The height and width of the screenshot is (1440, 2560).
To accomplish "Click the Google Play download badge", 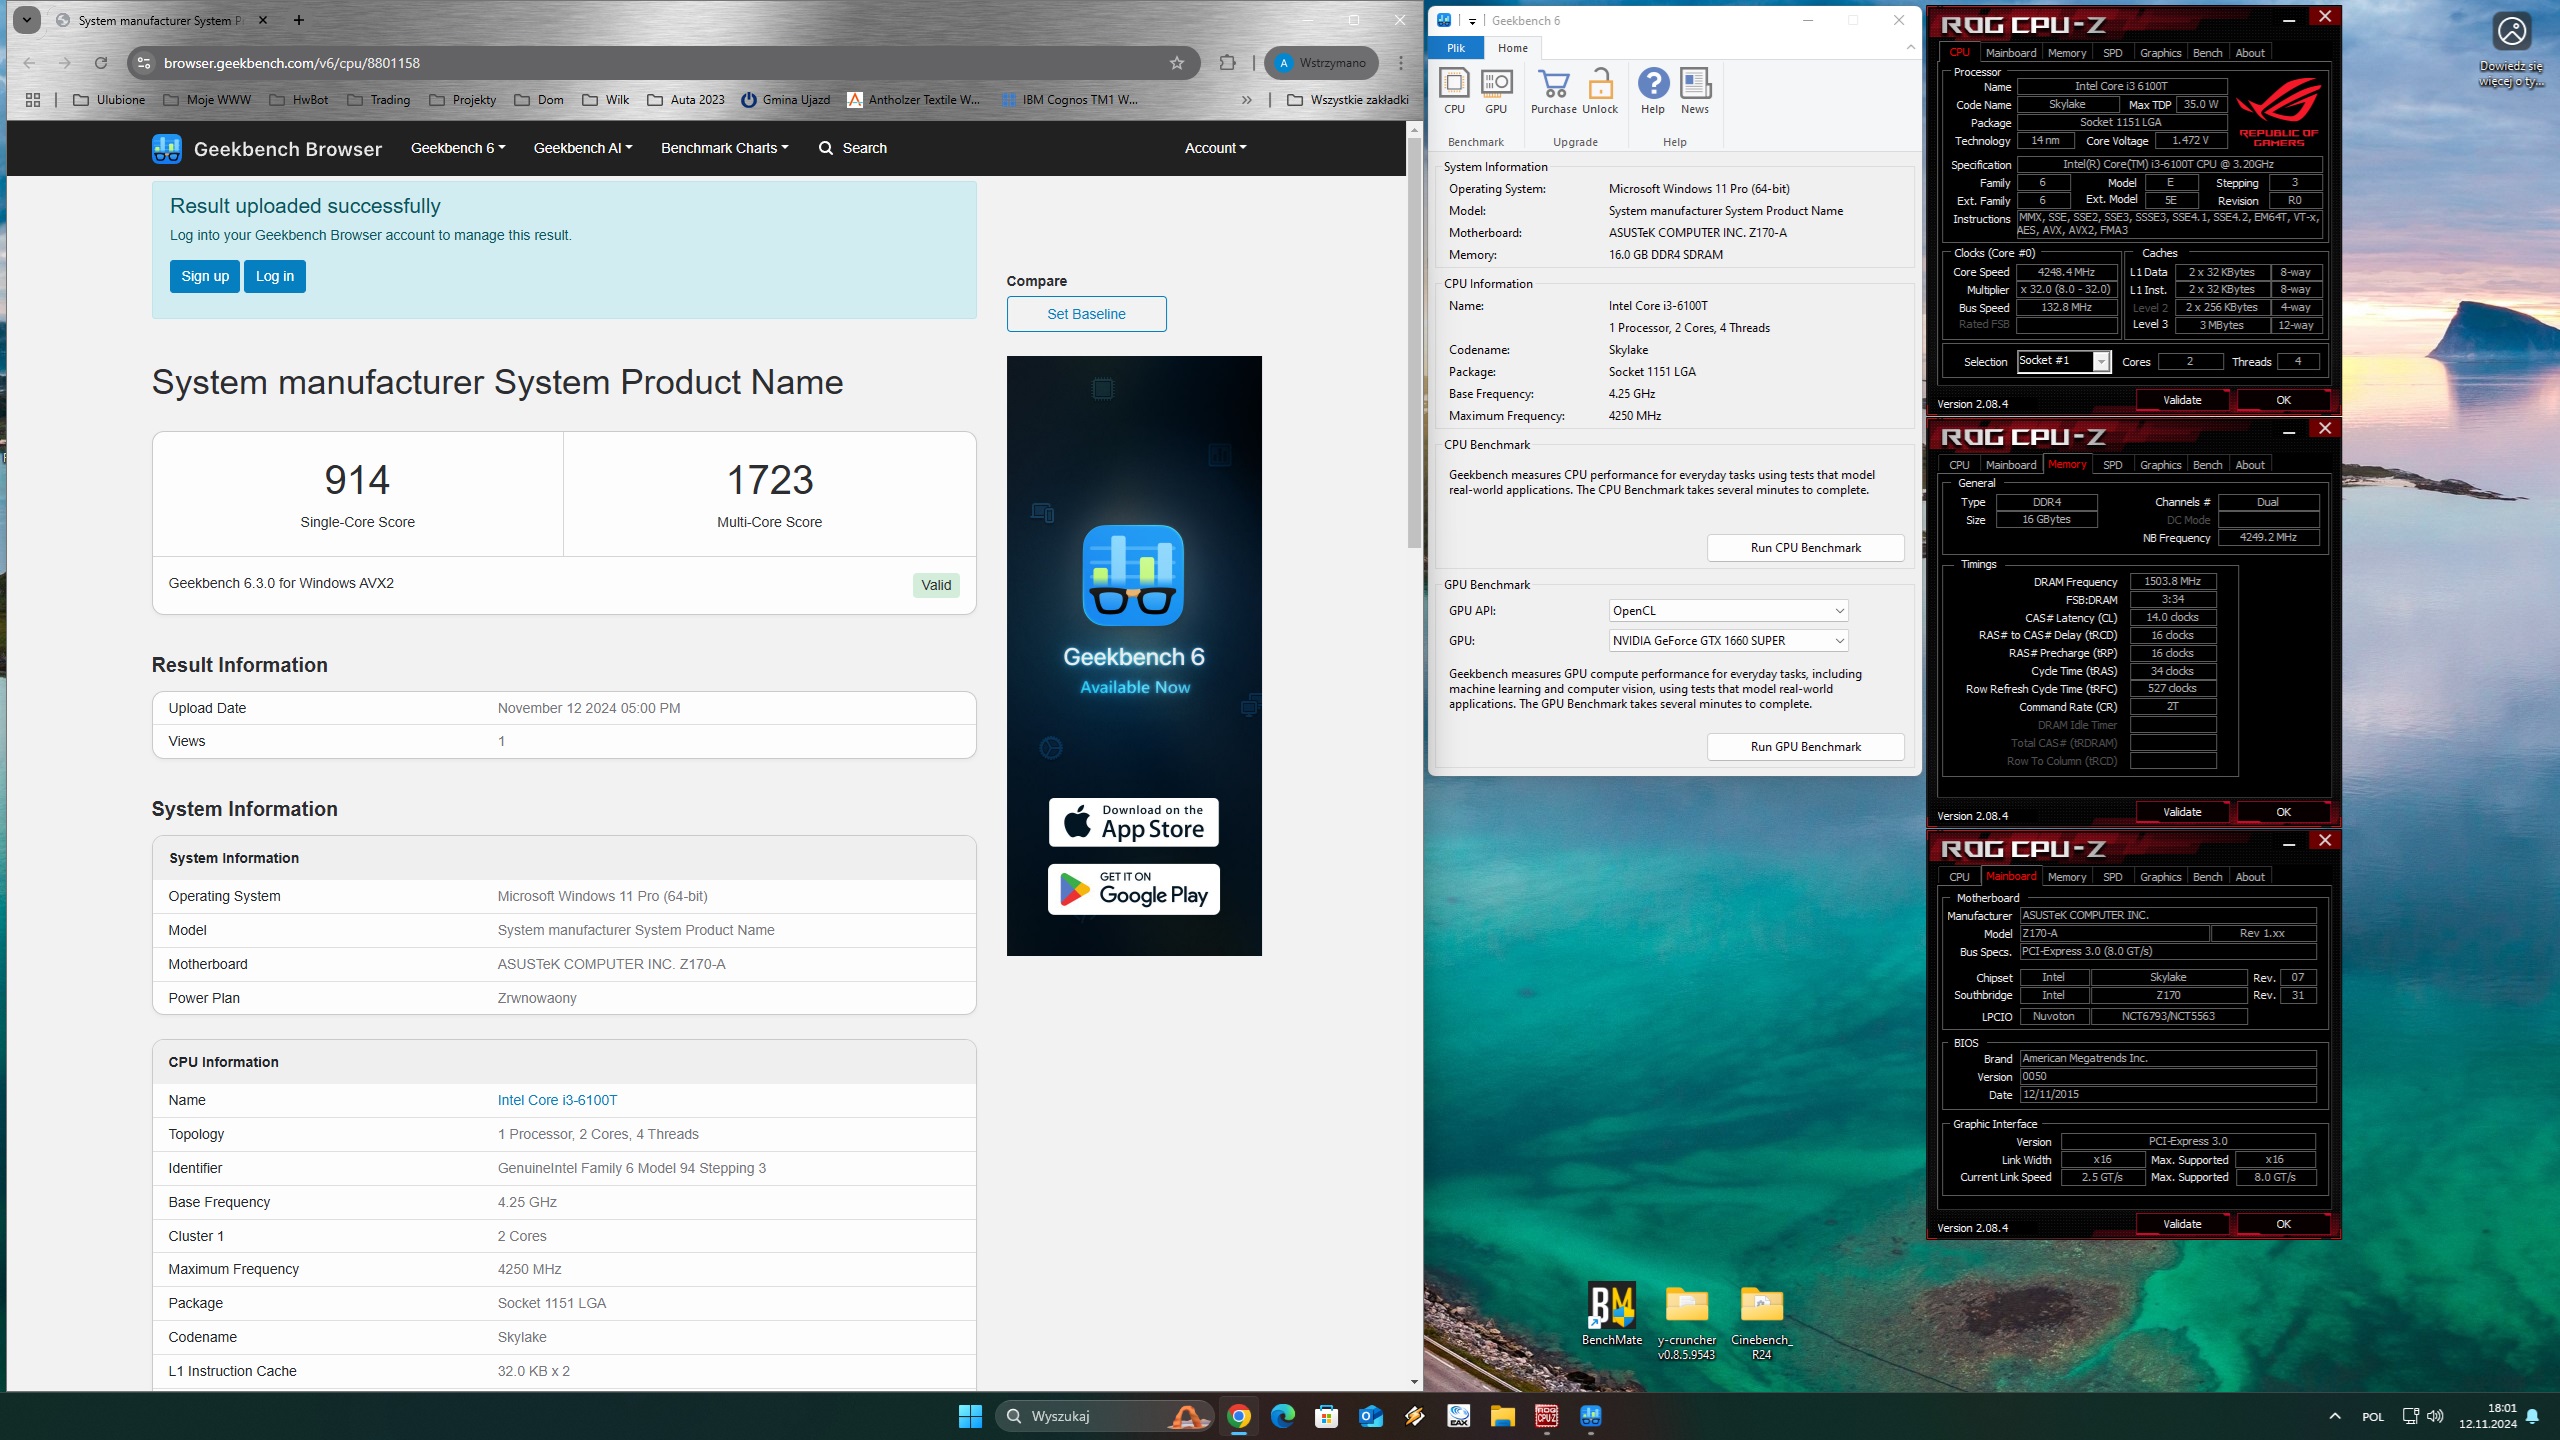I will pos(1133,889).
